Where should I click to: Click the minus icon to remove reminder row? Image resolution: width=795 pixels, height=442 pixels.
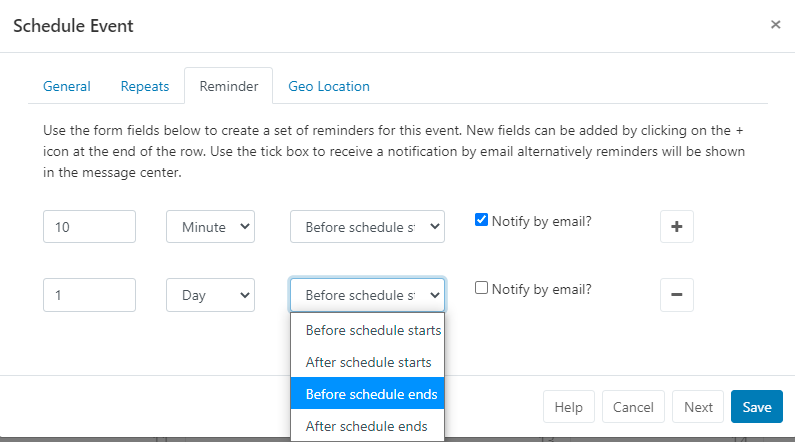(x=676, y=295)
